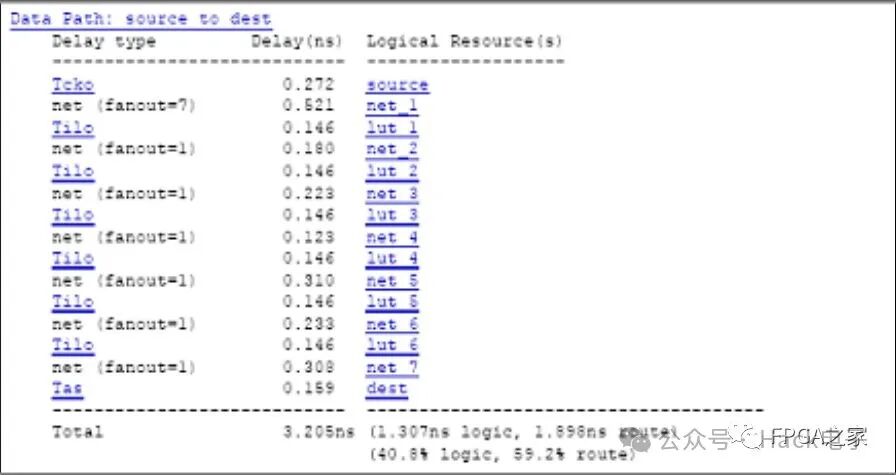
Task: Open the net_2 resource link
Action: [x=392, y=149]
